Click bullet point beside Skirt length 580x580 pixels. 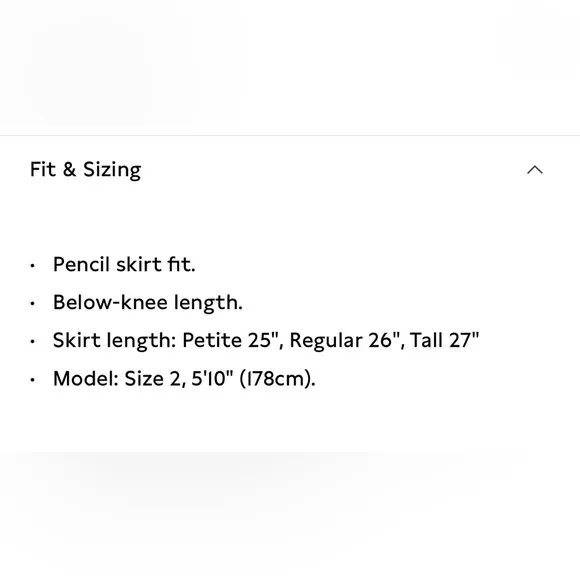[x=33, y=341]
